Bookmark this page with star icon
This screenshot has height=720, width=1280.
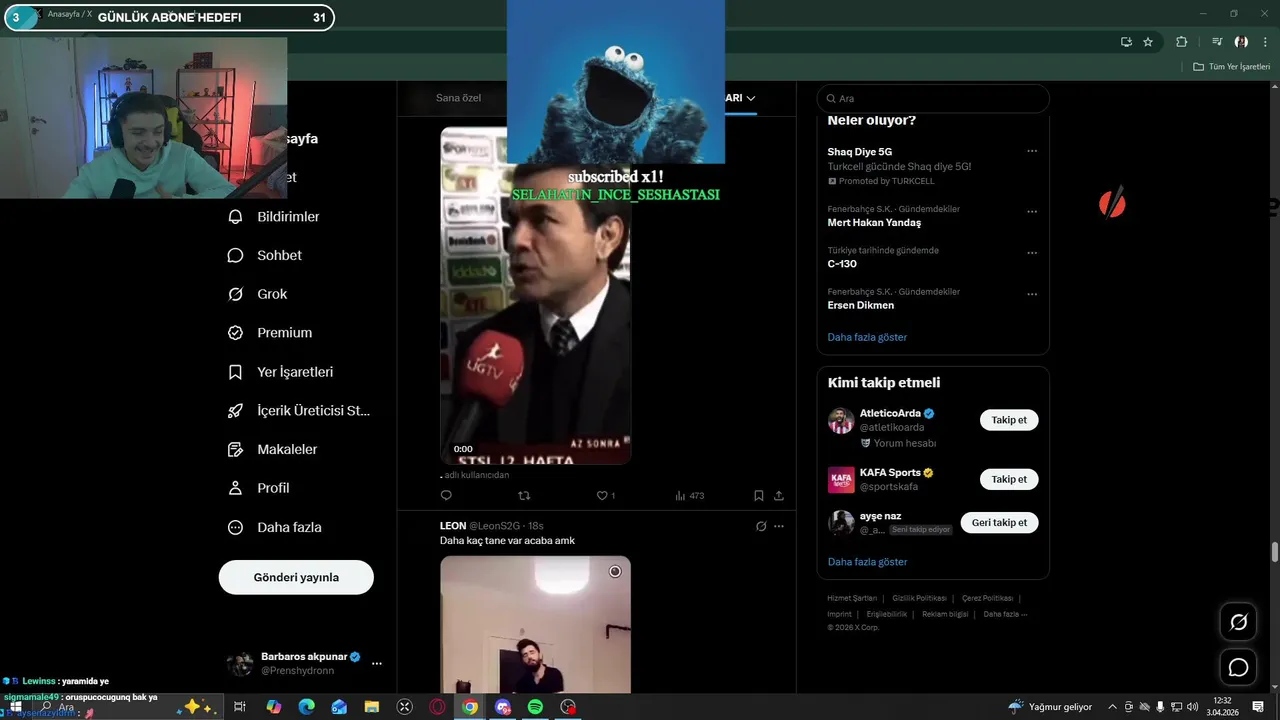[x=1148, y=42]
